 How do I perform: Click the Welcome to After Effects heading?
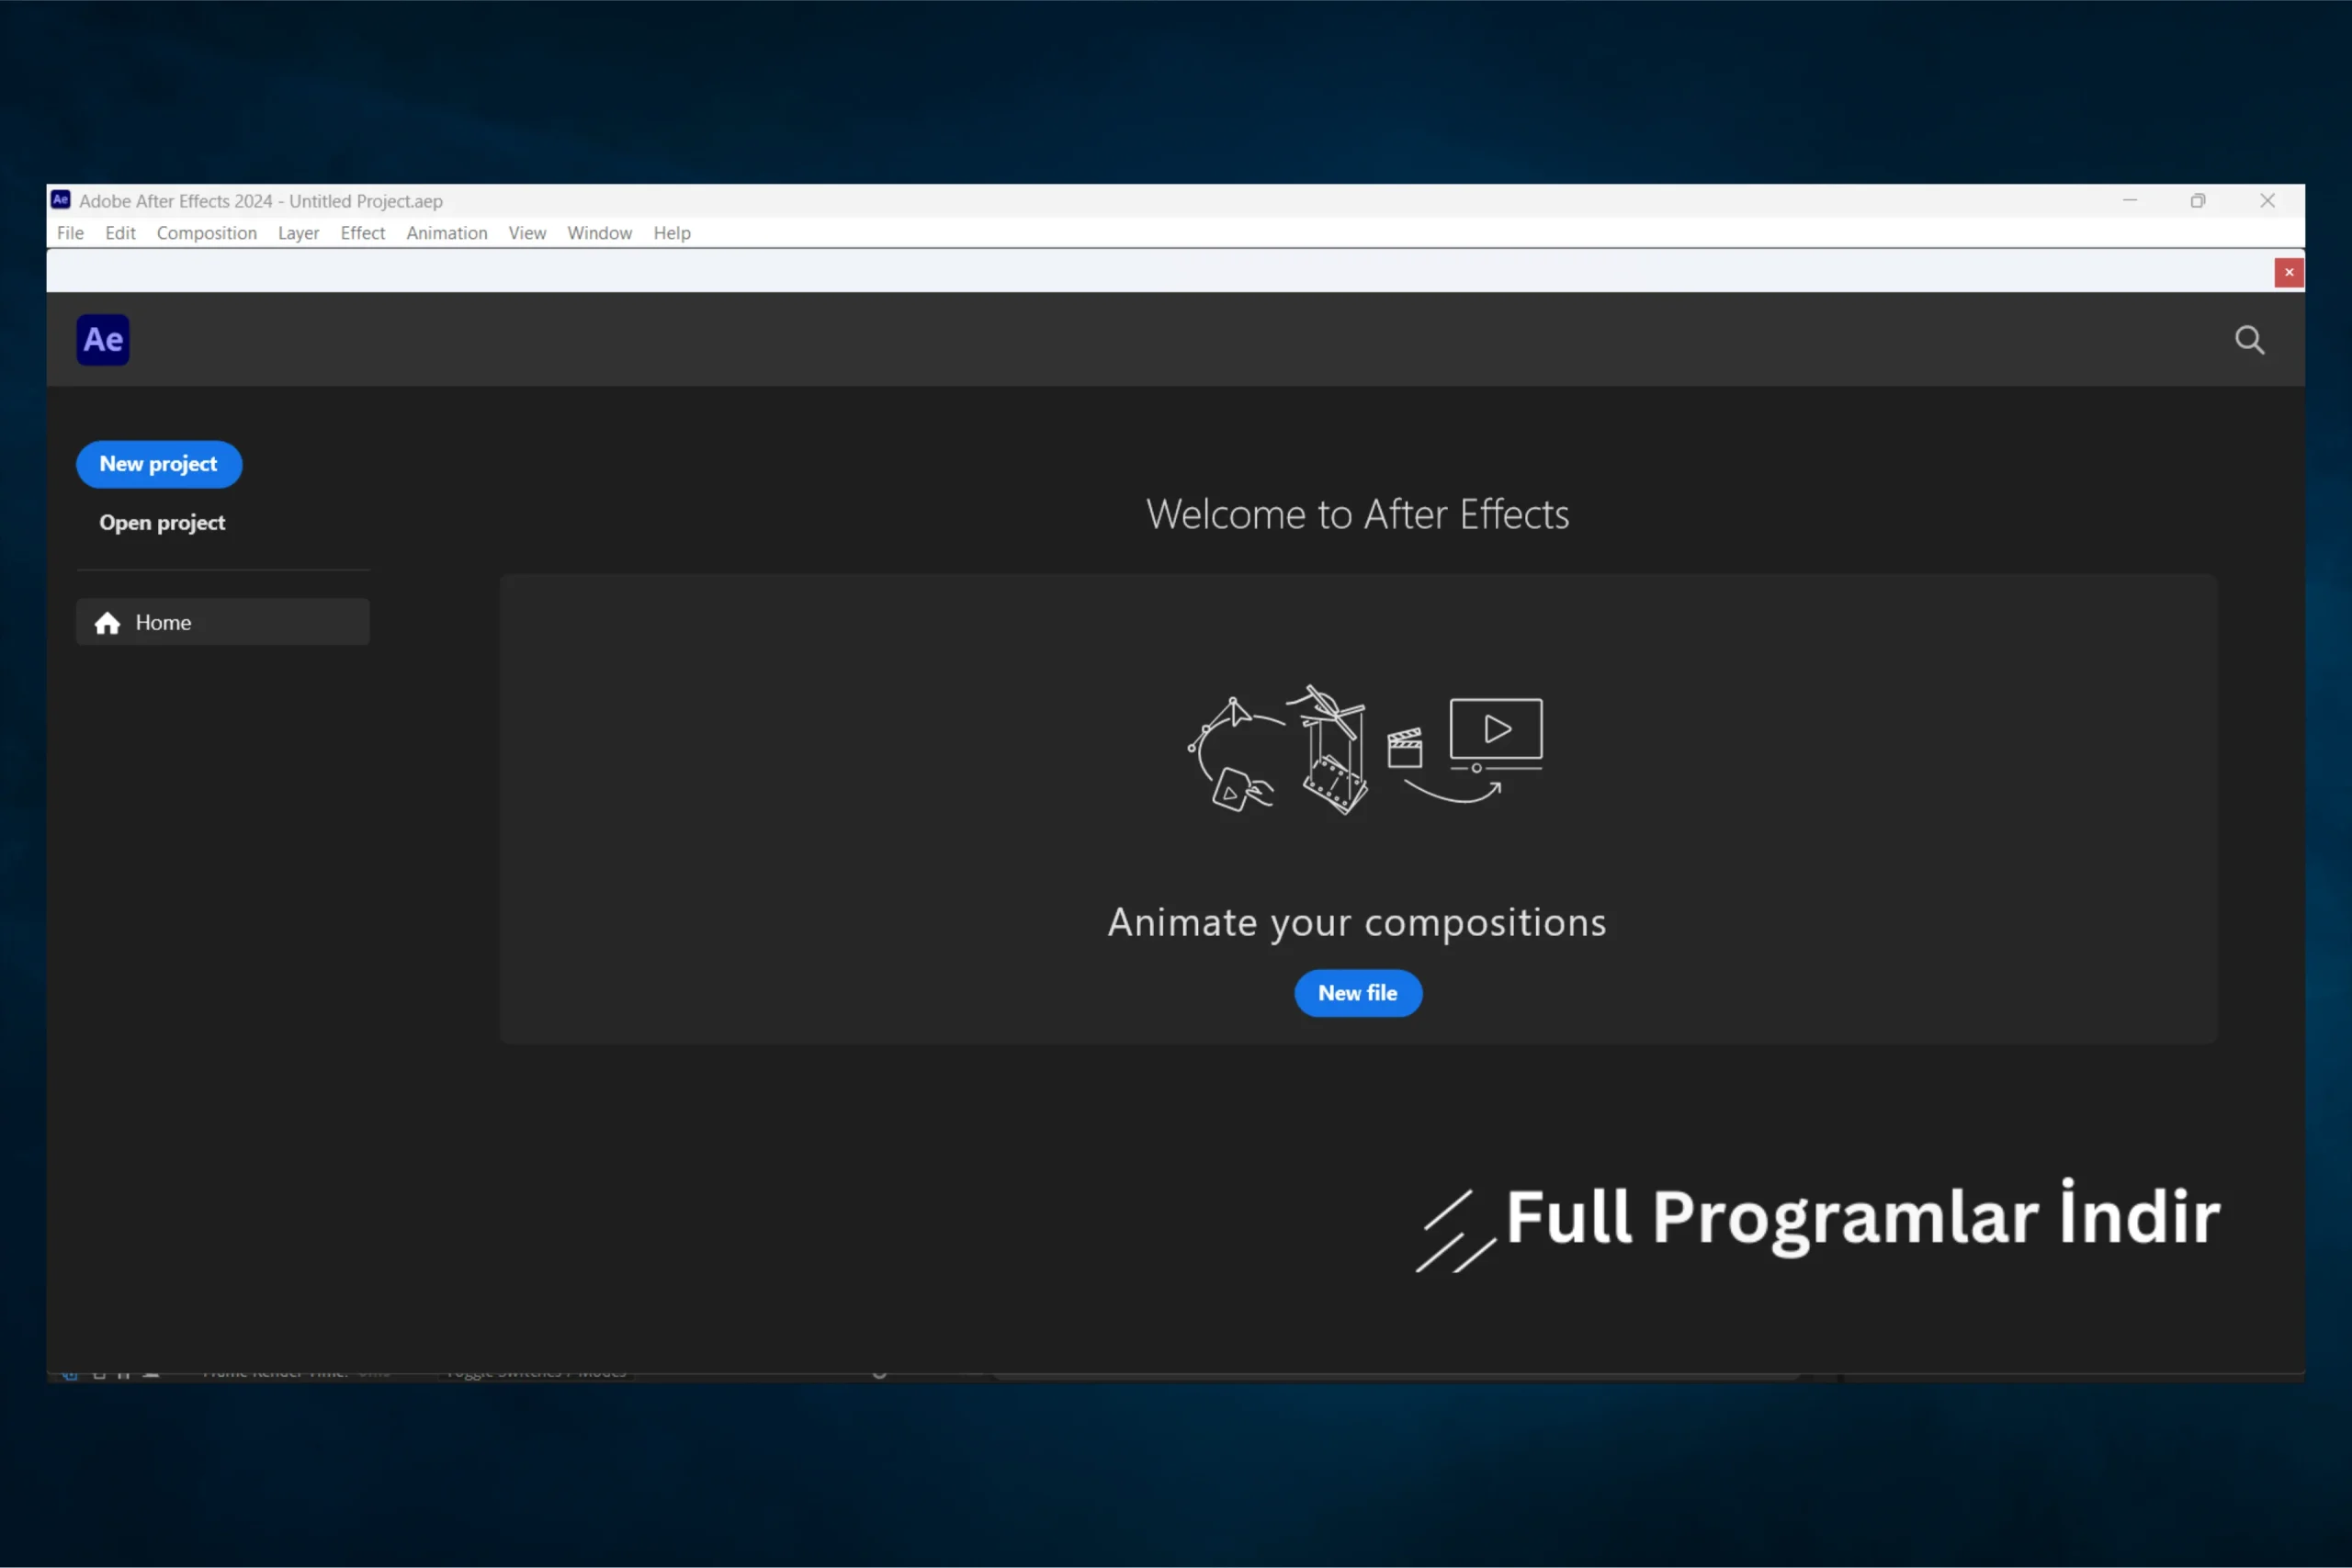coord(1358,514)
